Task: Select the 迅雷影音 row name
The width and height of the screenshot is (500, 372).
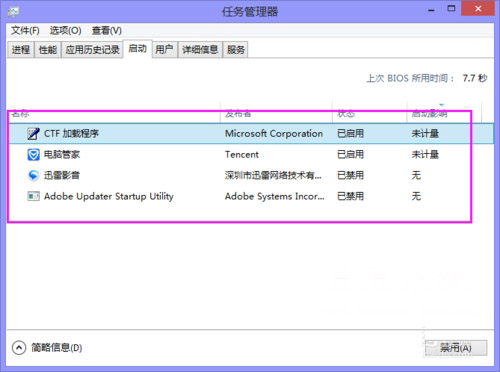Action: pos(62,175)
